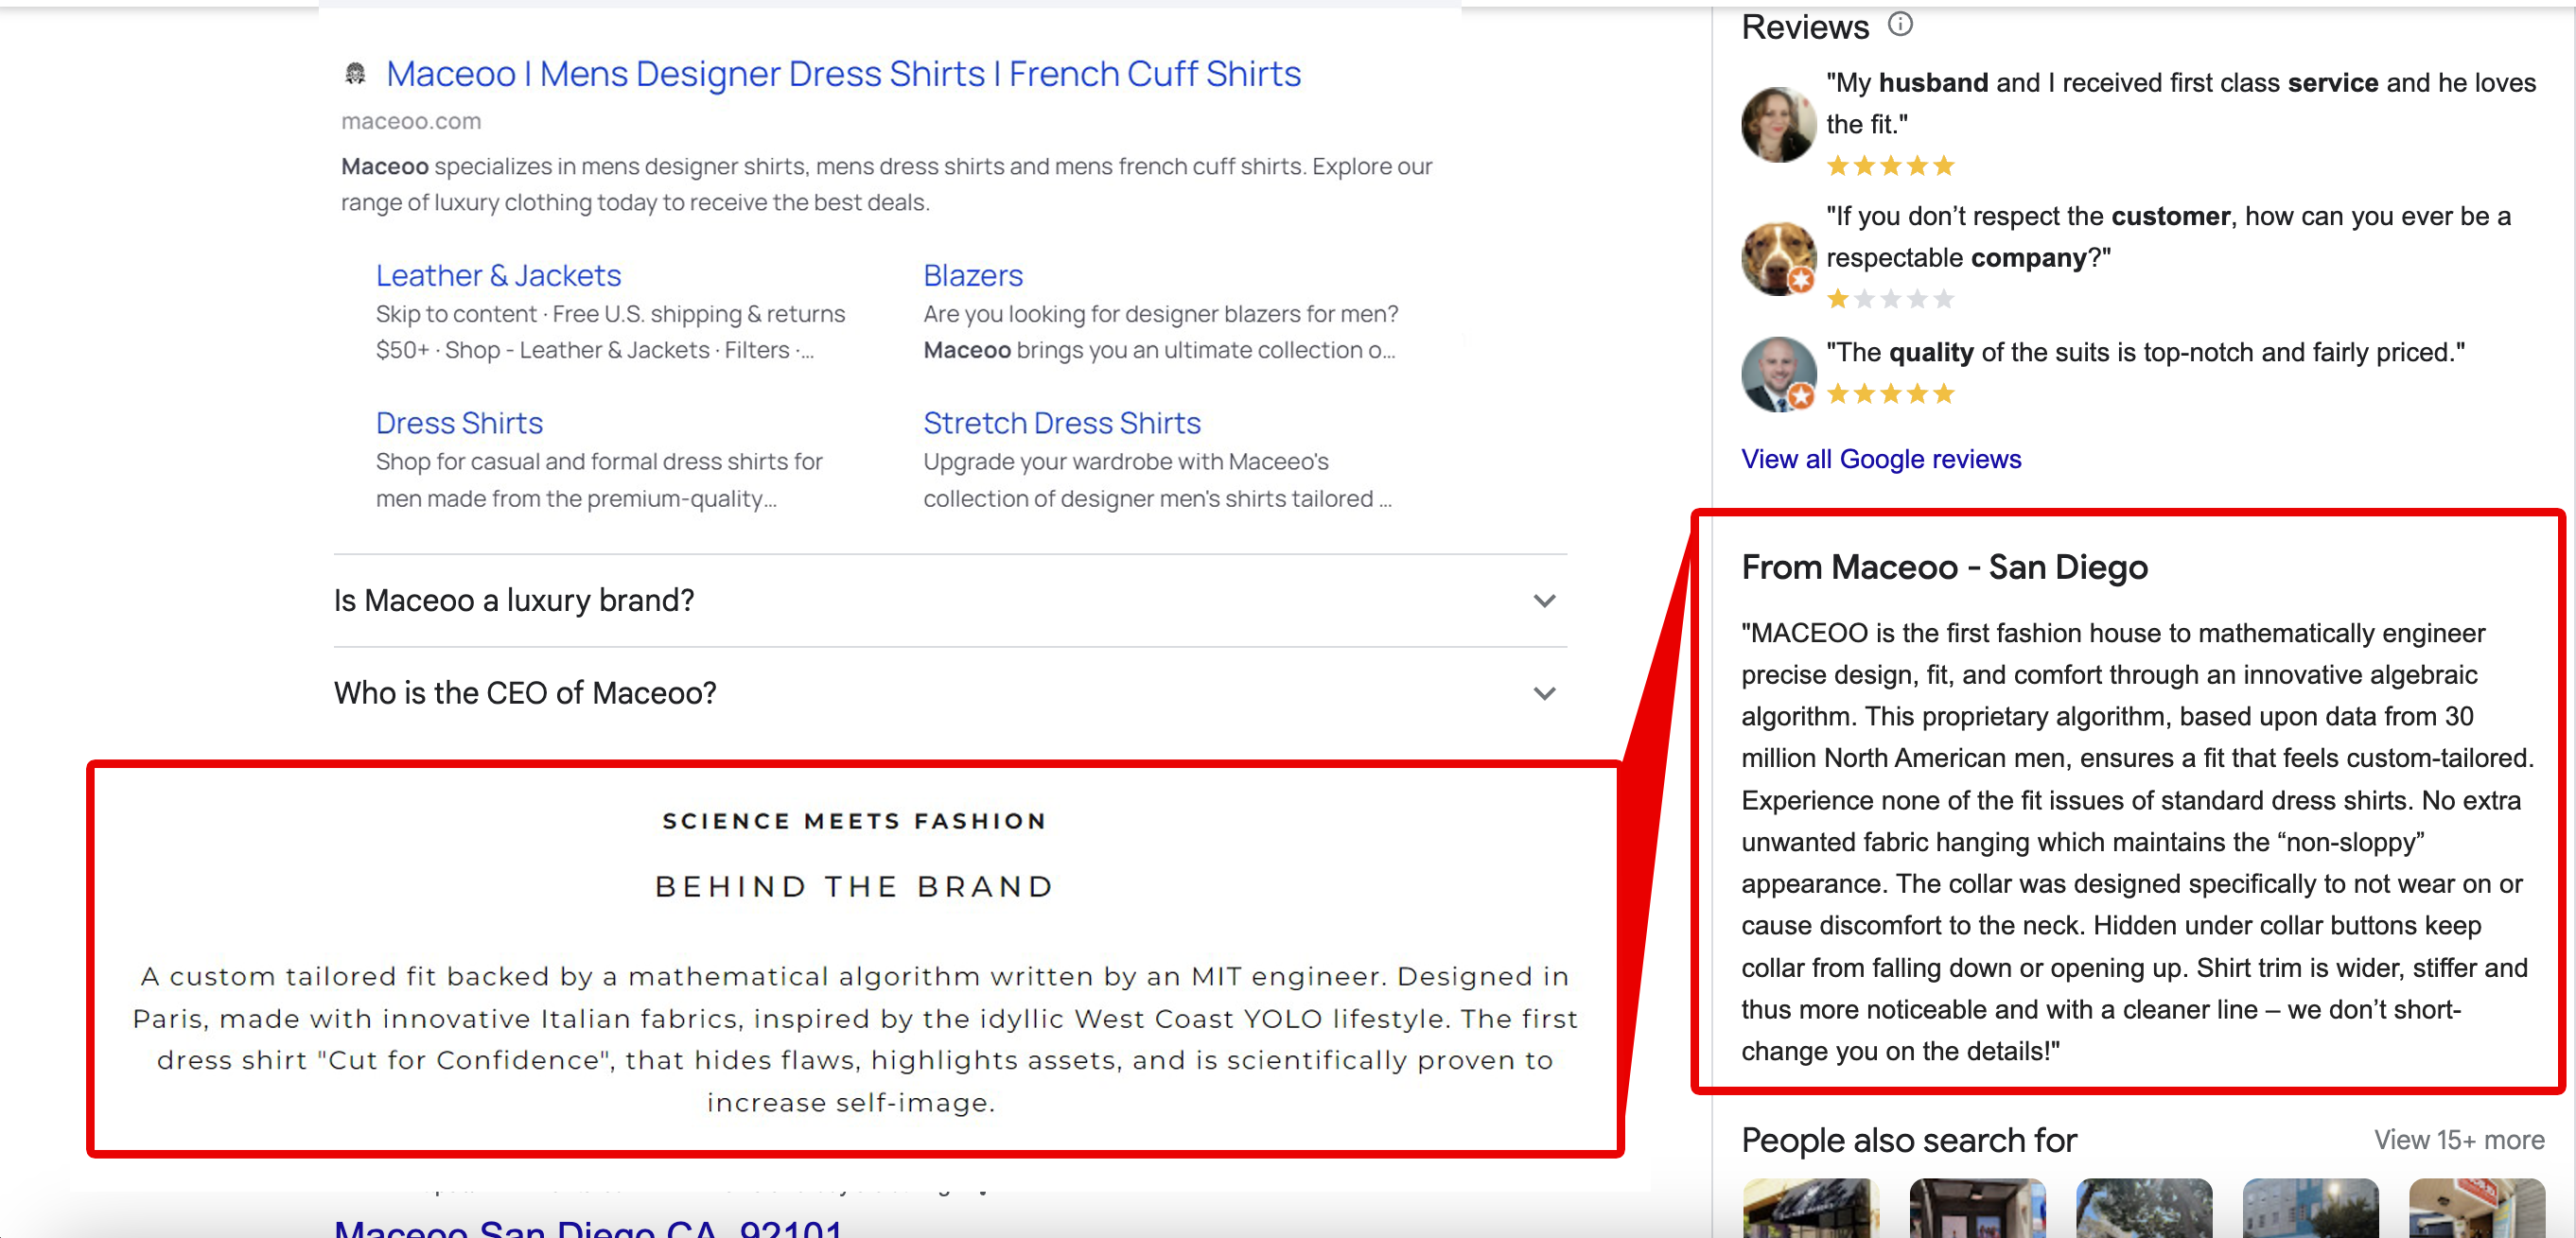Click the avatar of the 'My husband' reviewer
Viewport: 2576px width, 1238px height.
pyautogui.click(x=1778, y=124)
